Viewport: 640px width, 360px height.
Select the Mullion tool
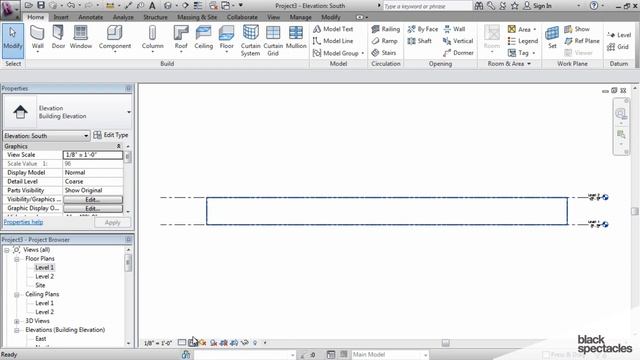(296, 38)
